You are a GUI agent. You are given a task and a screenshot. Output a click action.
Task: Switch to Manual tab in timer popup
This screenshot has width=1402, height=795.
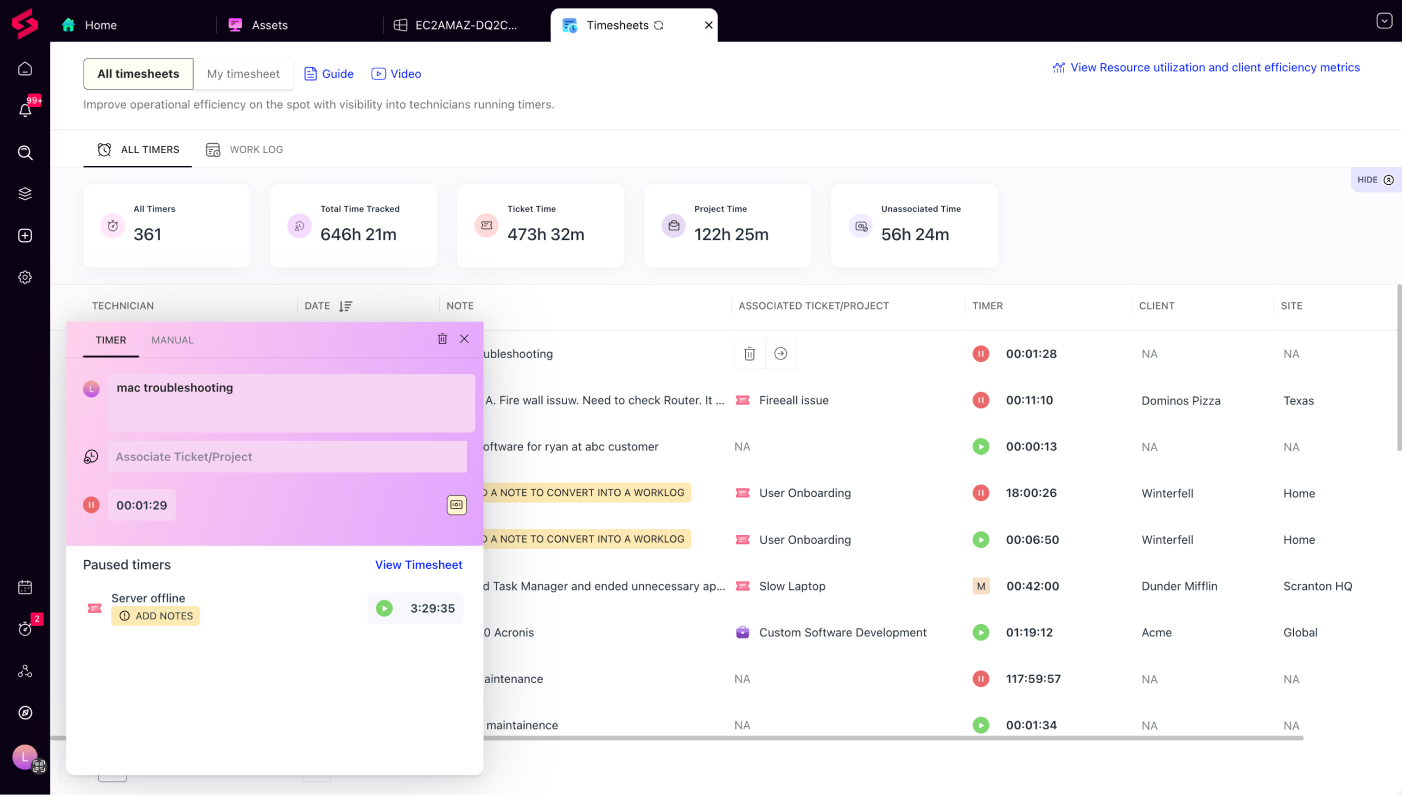point(172,340)
